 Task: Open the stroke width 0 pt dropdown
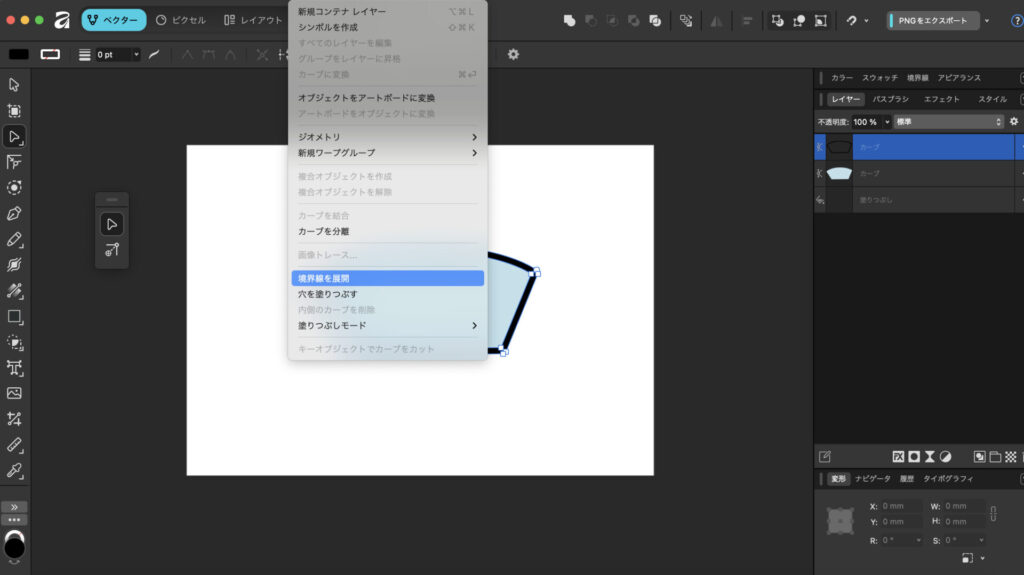pos(136,54)
